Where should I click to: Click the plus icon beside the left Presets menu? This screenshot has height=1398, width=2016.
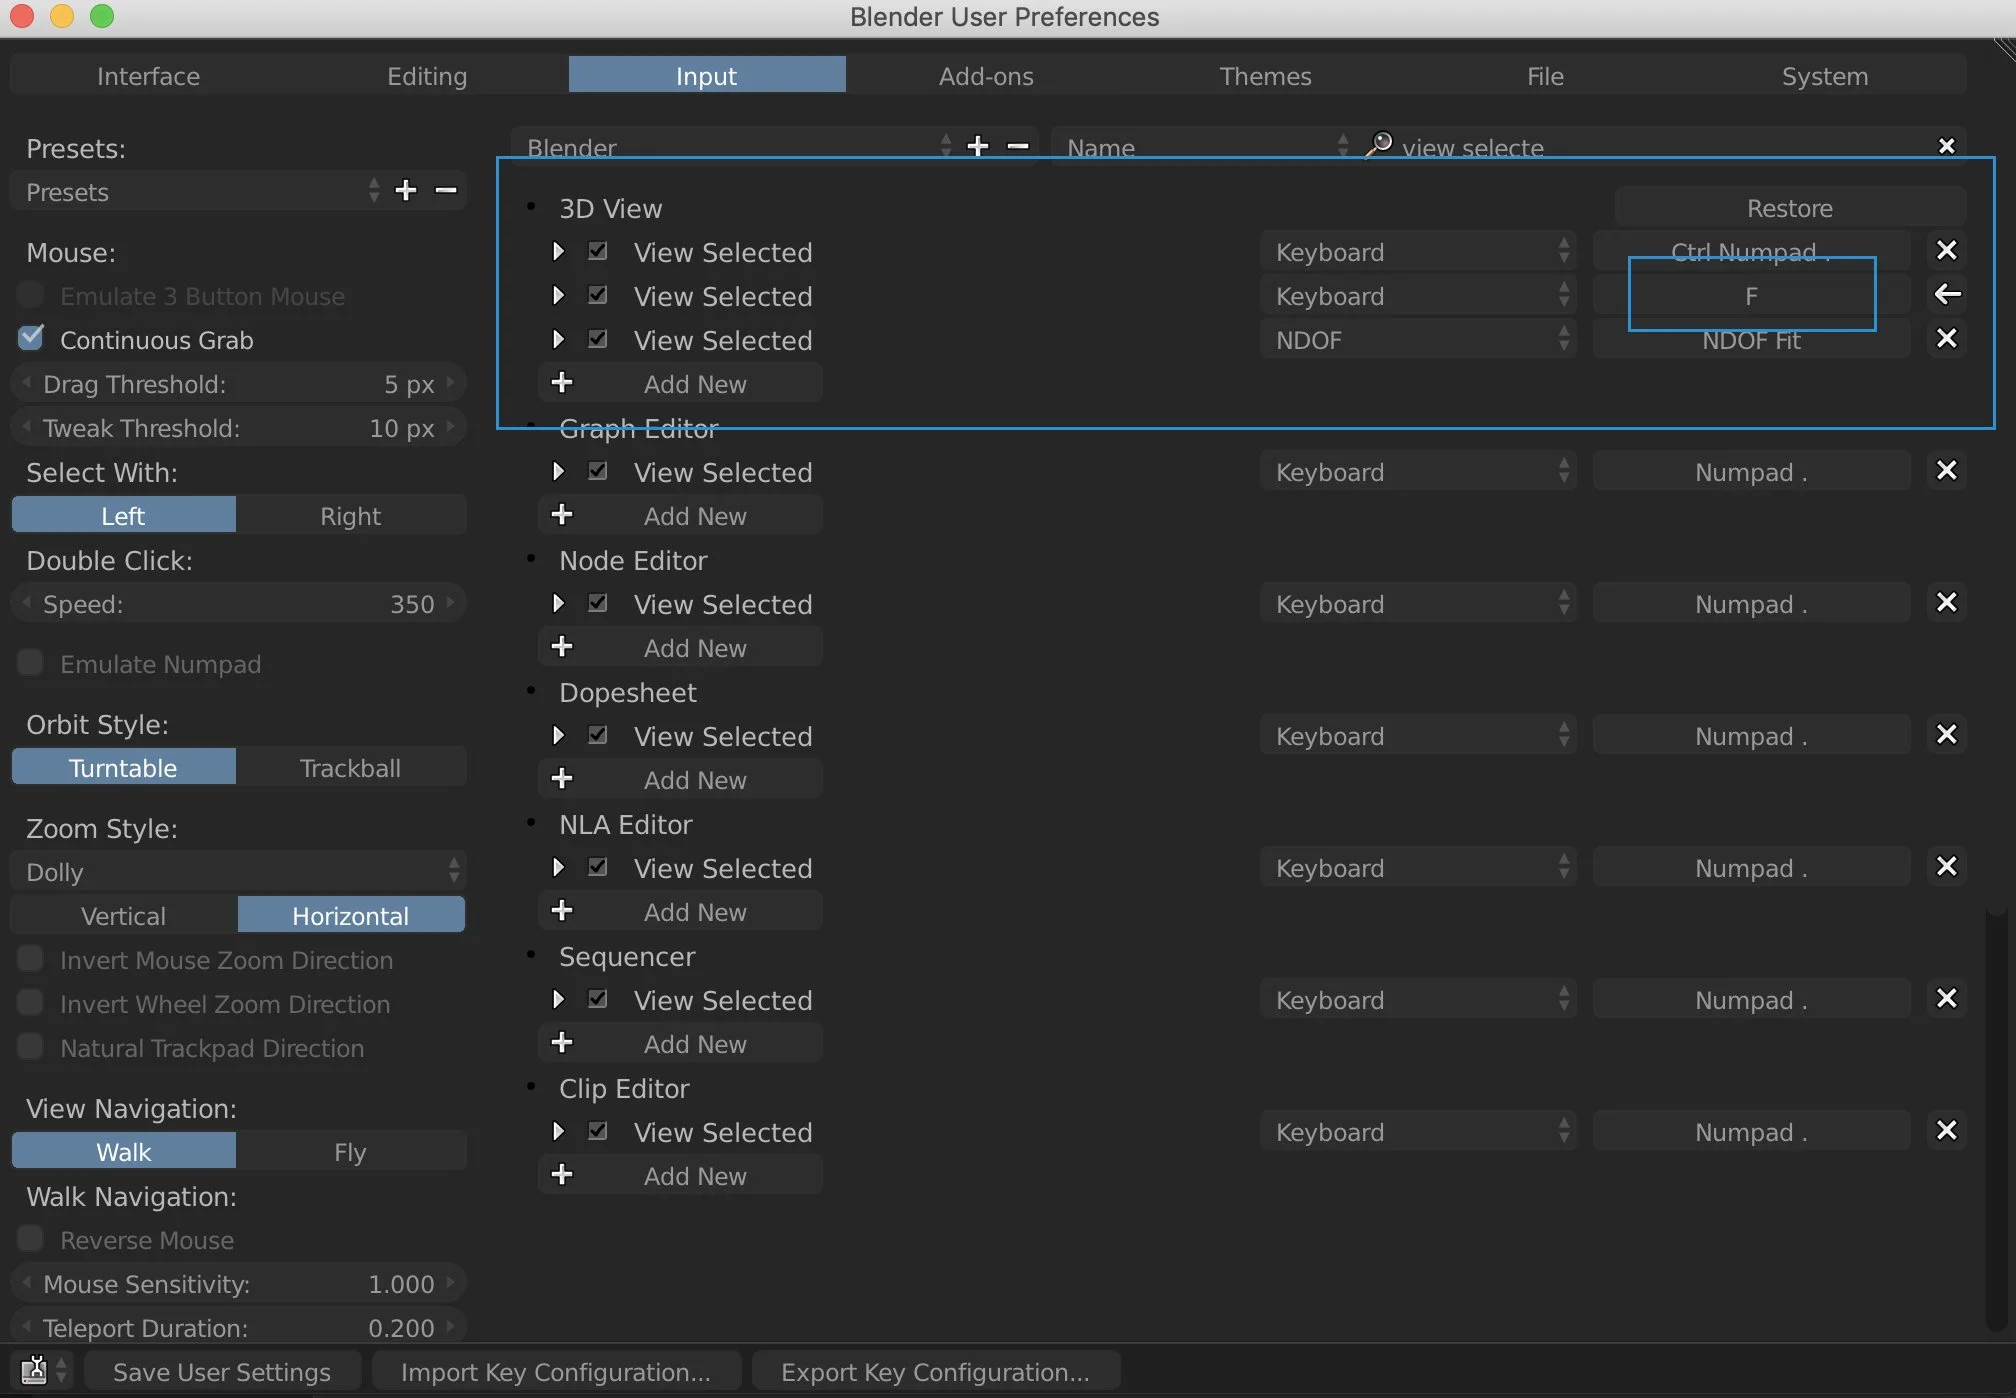405,190
